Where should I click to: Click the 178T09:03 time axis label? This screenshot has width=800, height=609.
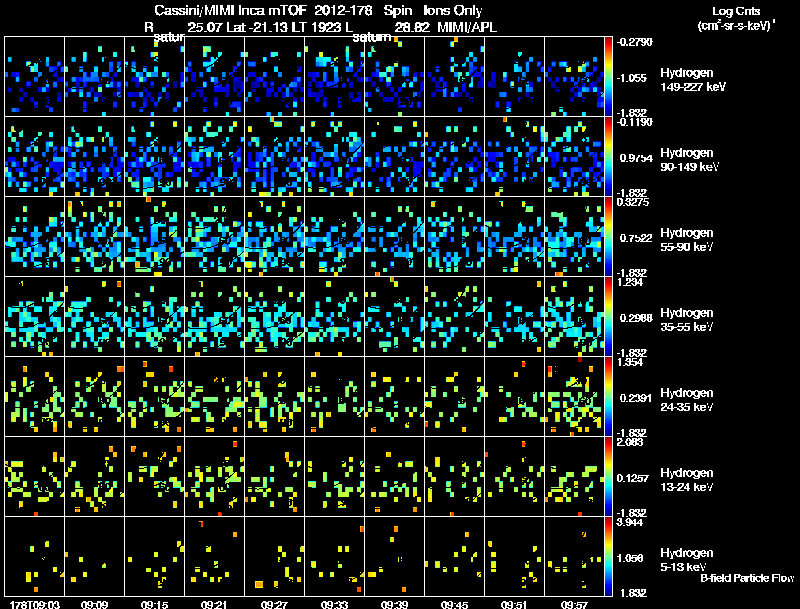[35, 604]
